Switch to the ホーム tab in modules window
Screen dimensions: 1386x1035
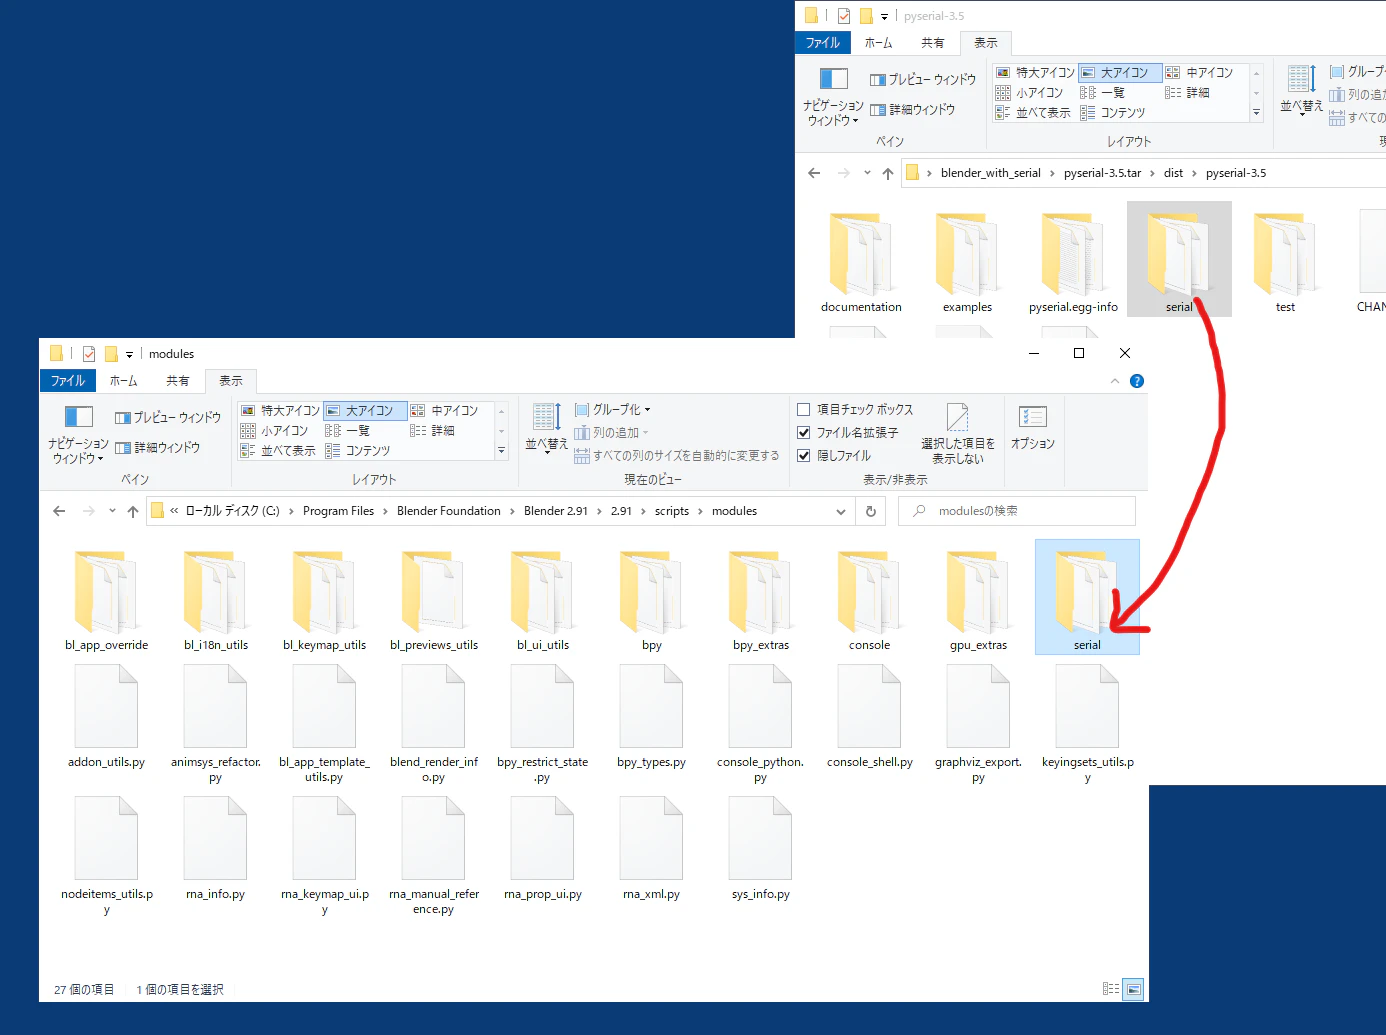[x=123, y=381]
